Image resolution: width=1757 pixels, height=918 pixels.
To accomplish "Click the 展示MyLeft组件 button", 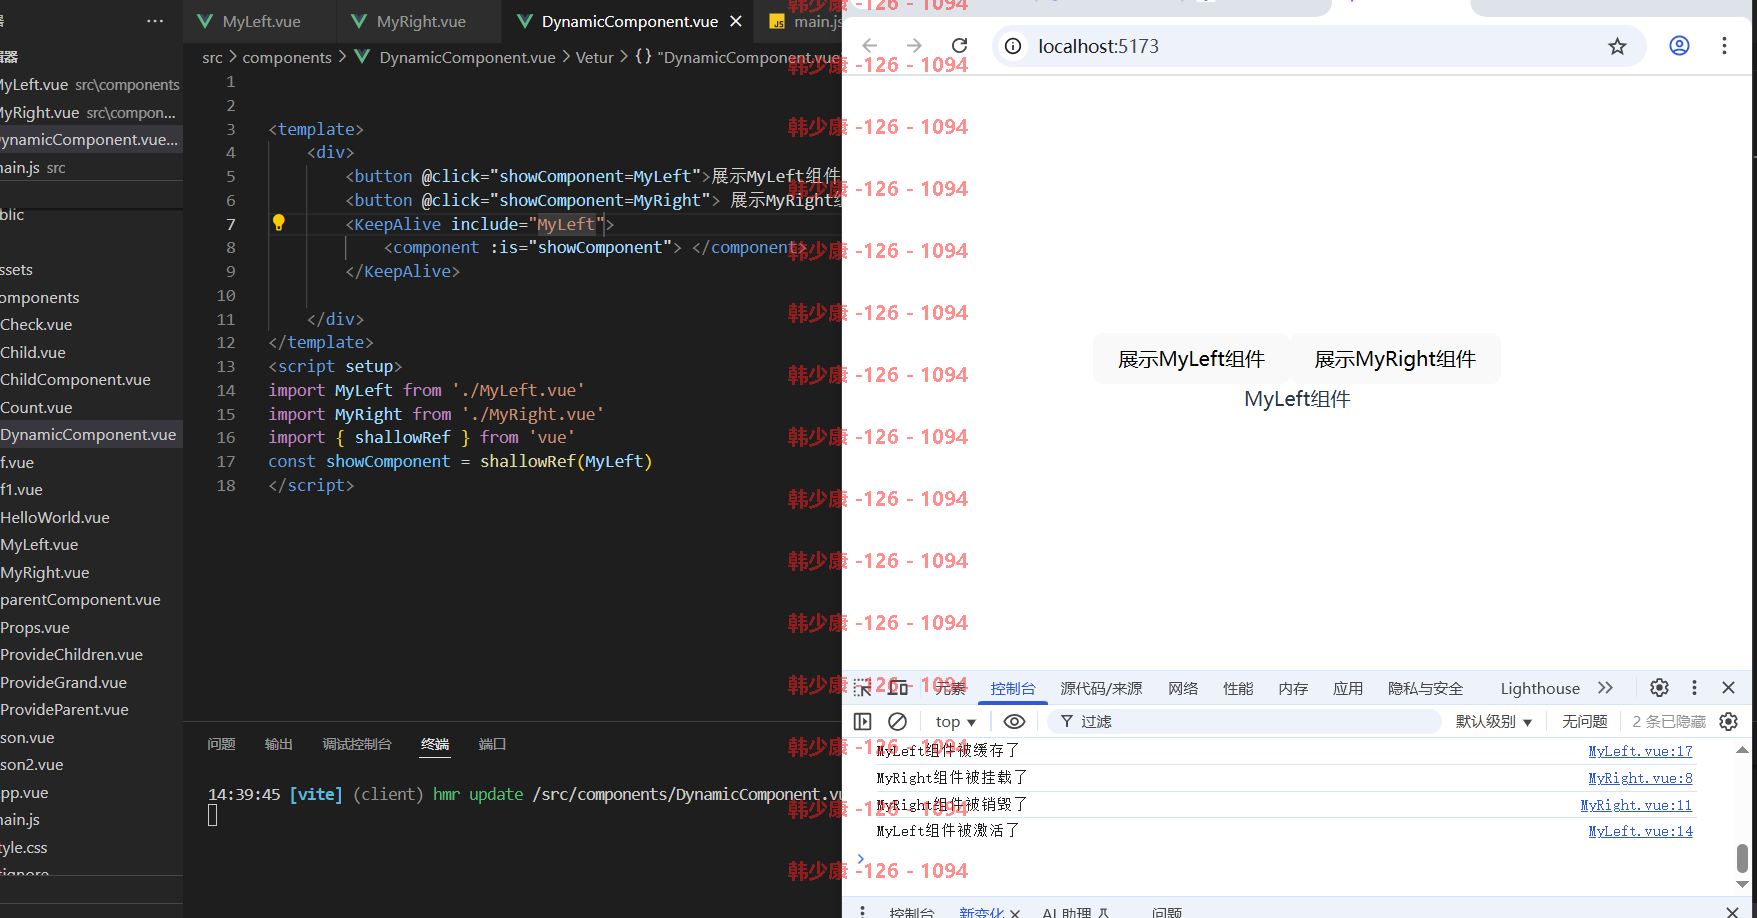I will (1191, 359).
